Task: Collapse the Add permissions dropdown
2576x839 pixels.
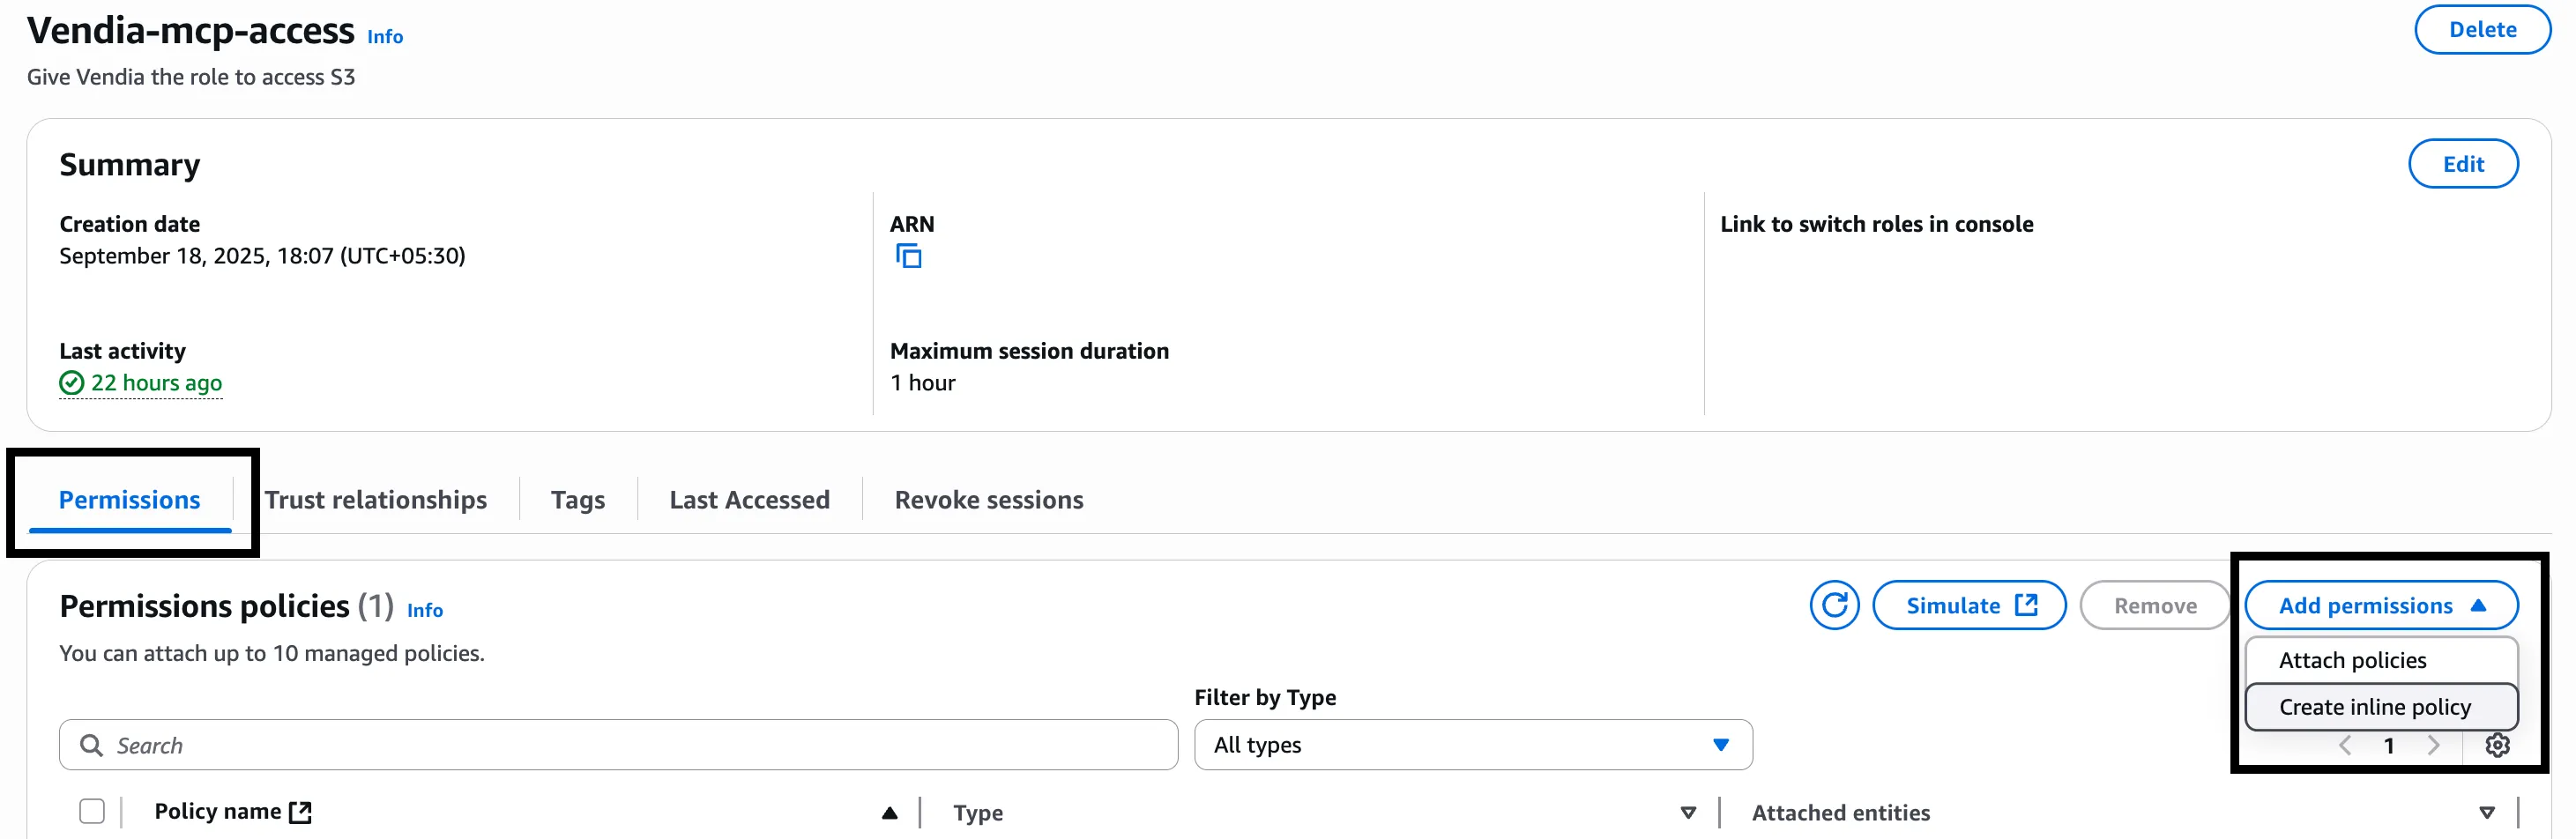Action: (x=2380, y=605)
